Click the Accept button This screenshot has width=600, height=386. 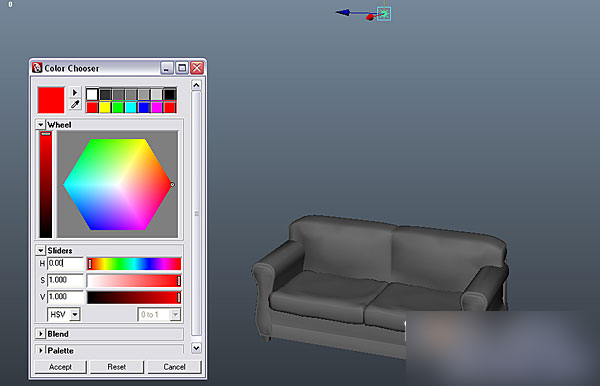tap(60, 367)
